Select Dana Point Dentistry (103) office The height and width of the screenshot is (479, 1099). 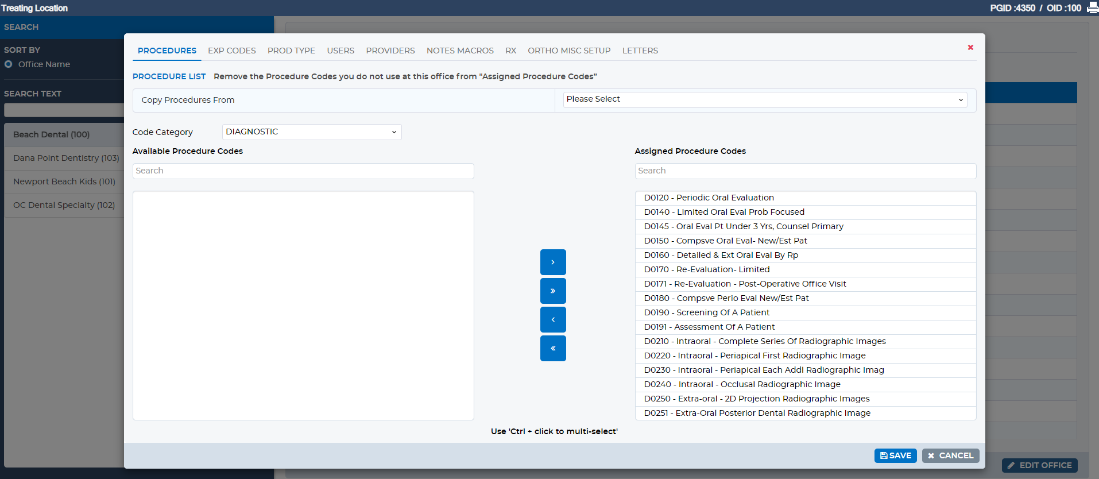(64, 158)
